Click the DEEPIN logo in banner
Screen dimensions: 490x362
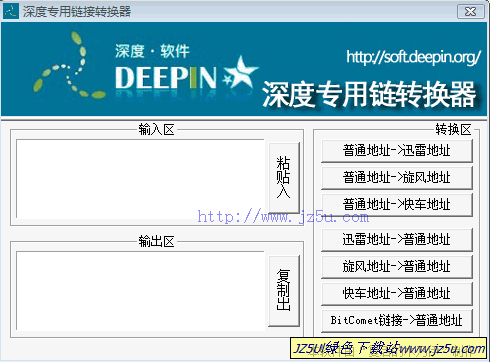(x=166, y=78)
